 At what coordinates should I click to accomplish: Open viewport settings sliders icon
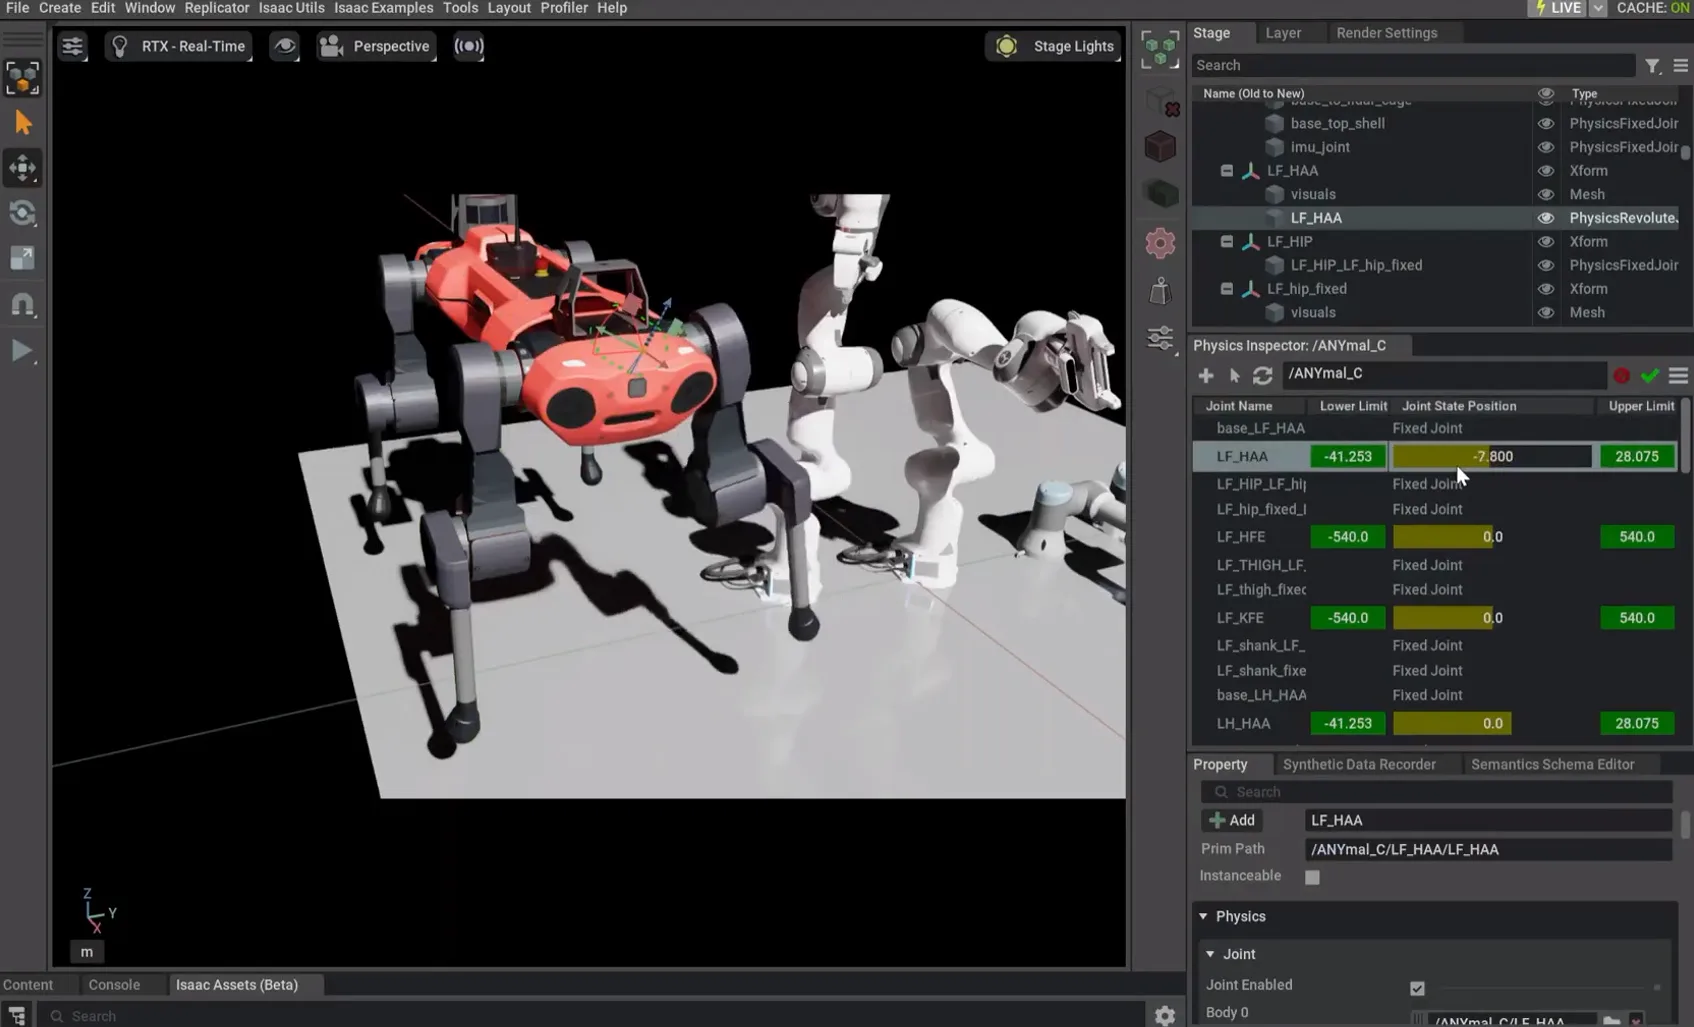[x=72, y=46]
